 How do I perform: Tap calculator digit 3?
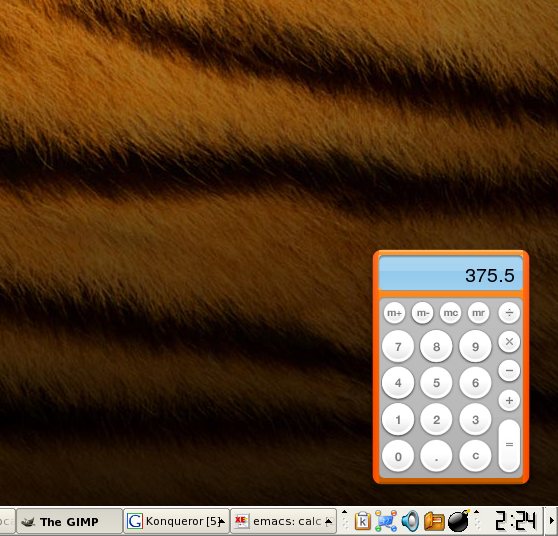coord(475,420)
